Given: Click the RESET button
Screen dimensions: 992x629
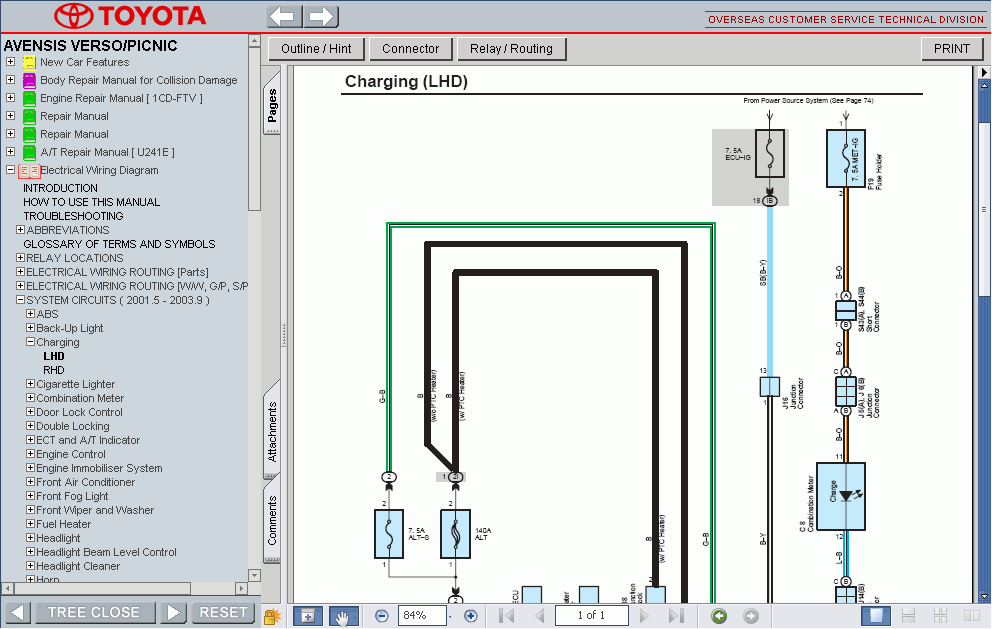Looking at the screenshot, I should pyautogui.click(x=223, y=613).
